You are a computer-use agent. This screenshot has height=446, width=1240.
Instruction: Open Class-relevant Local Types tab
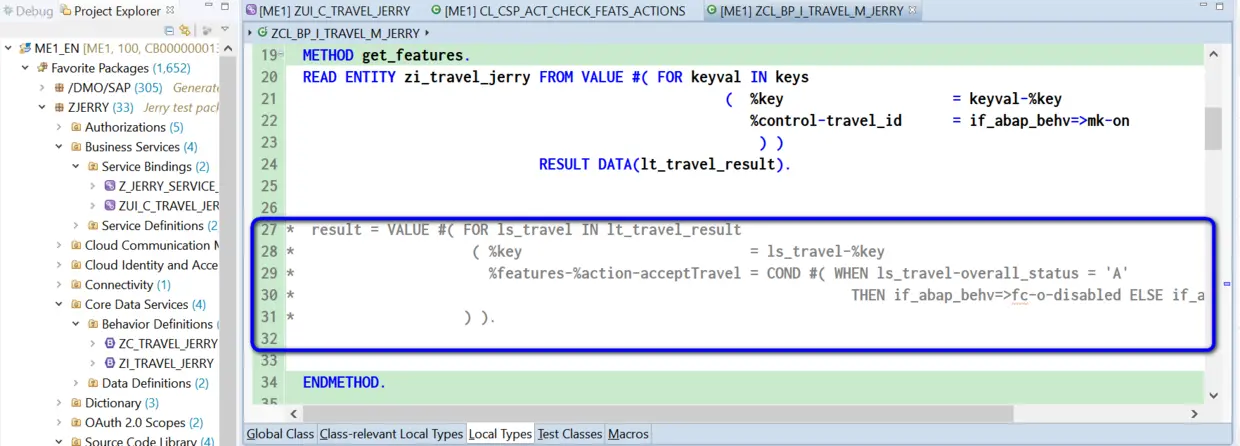pos(391,434)
